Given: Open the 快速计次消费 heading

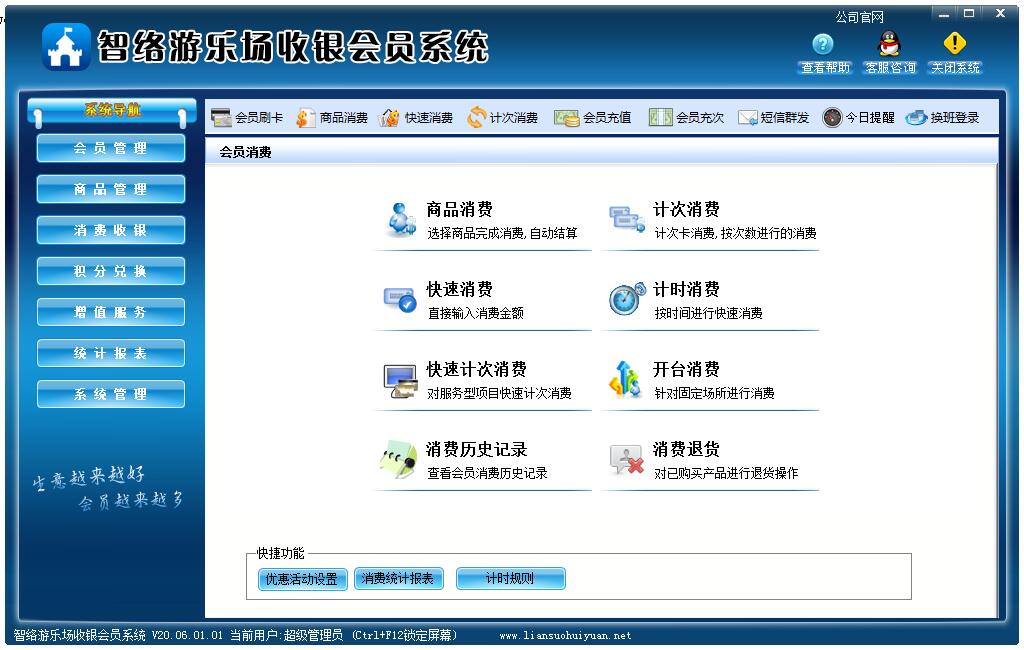Looking at the screenshot, I should tap(477, 370).
